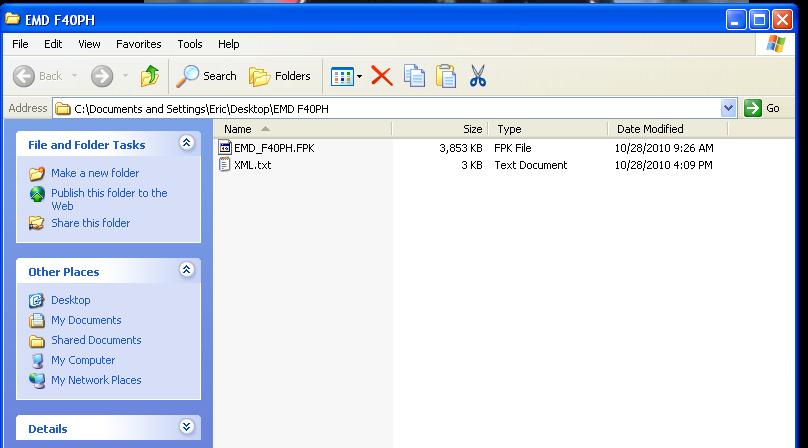The width and height of the screenshot is (808, 448).
Task: Click the My Network Places icon
Action: [x=37, y=380]
